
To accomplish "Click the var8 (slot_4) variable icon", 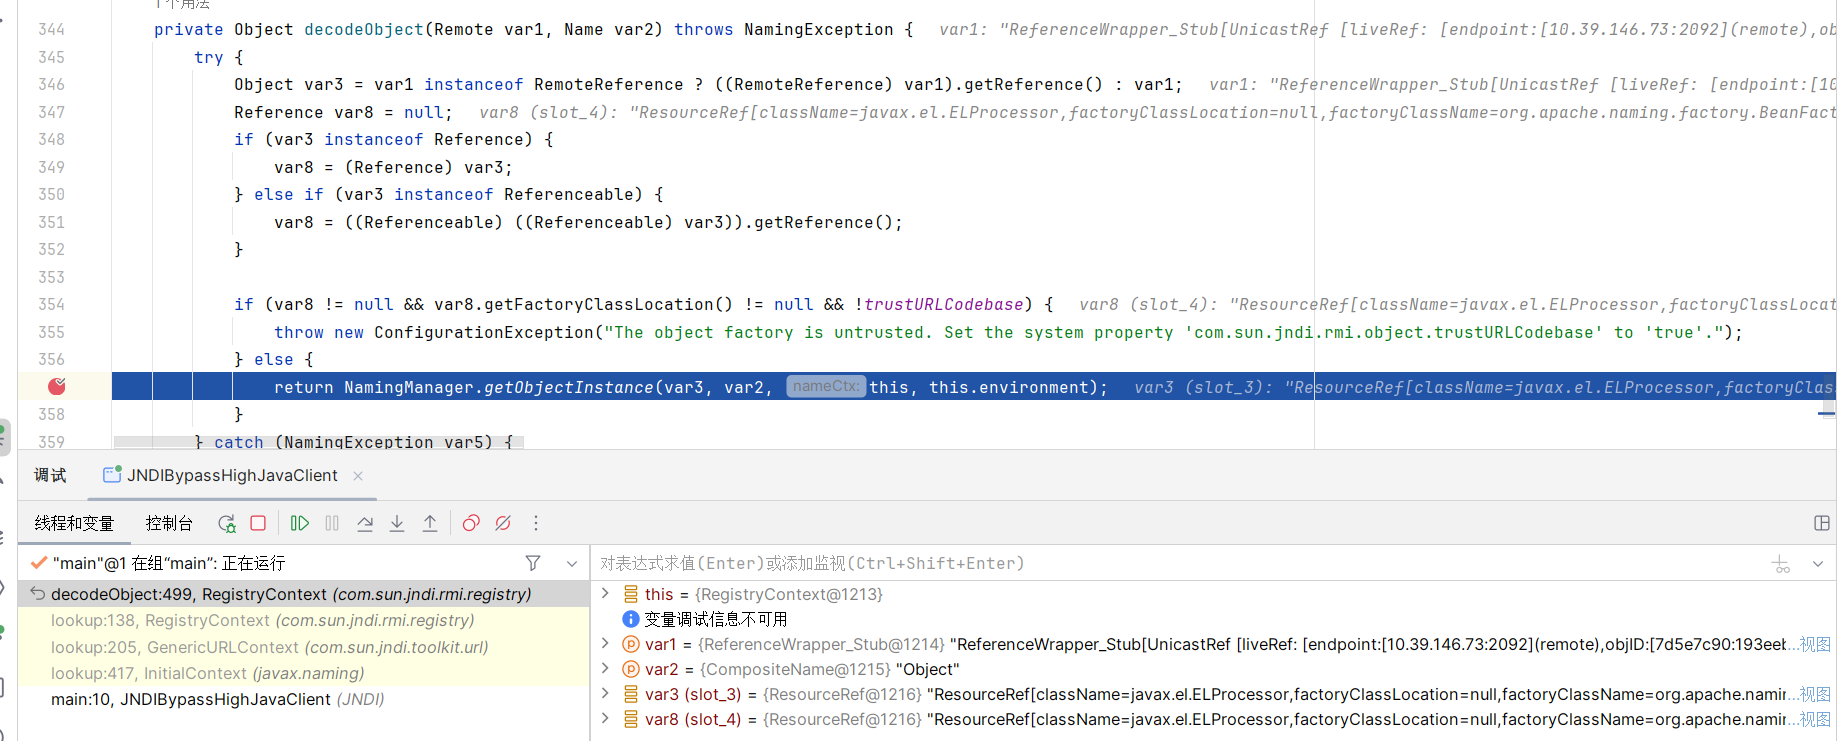I will coord(631,719).
